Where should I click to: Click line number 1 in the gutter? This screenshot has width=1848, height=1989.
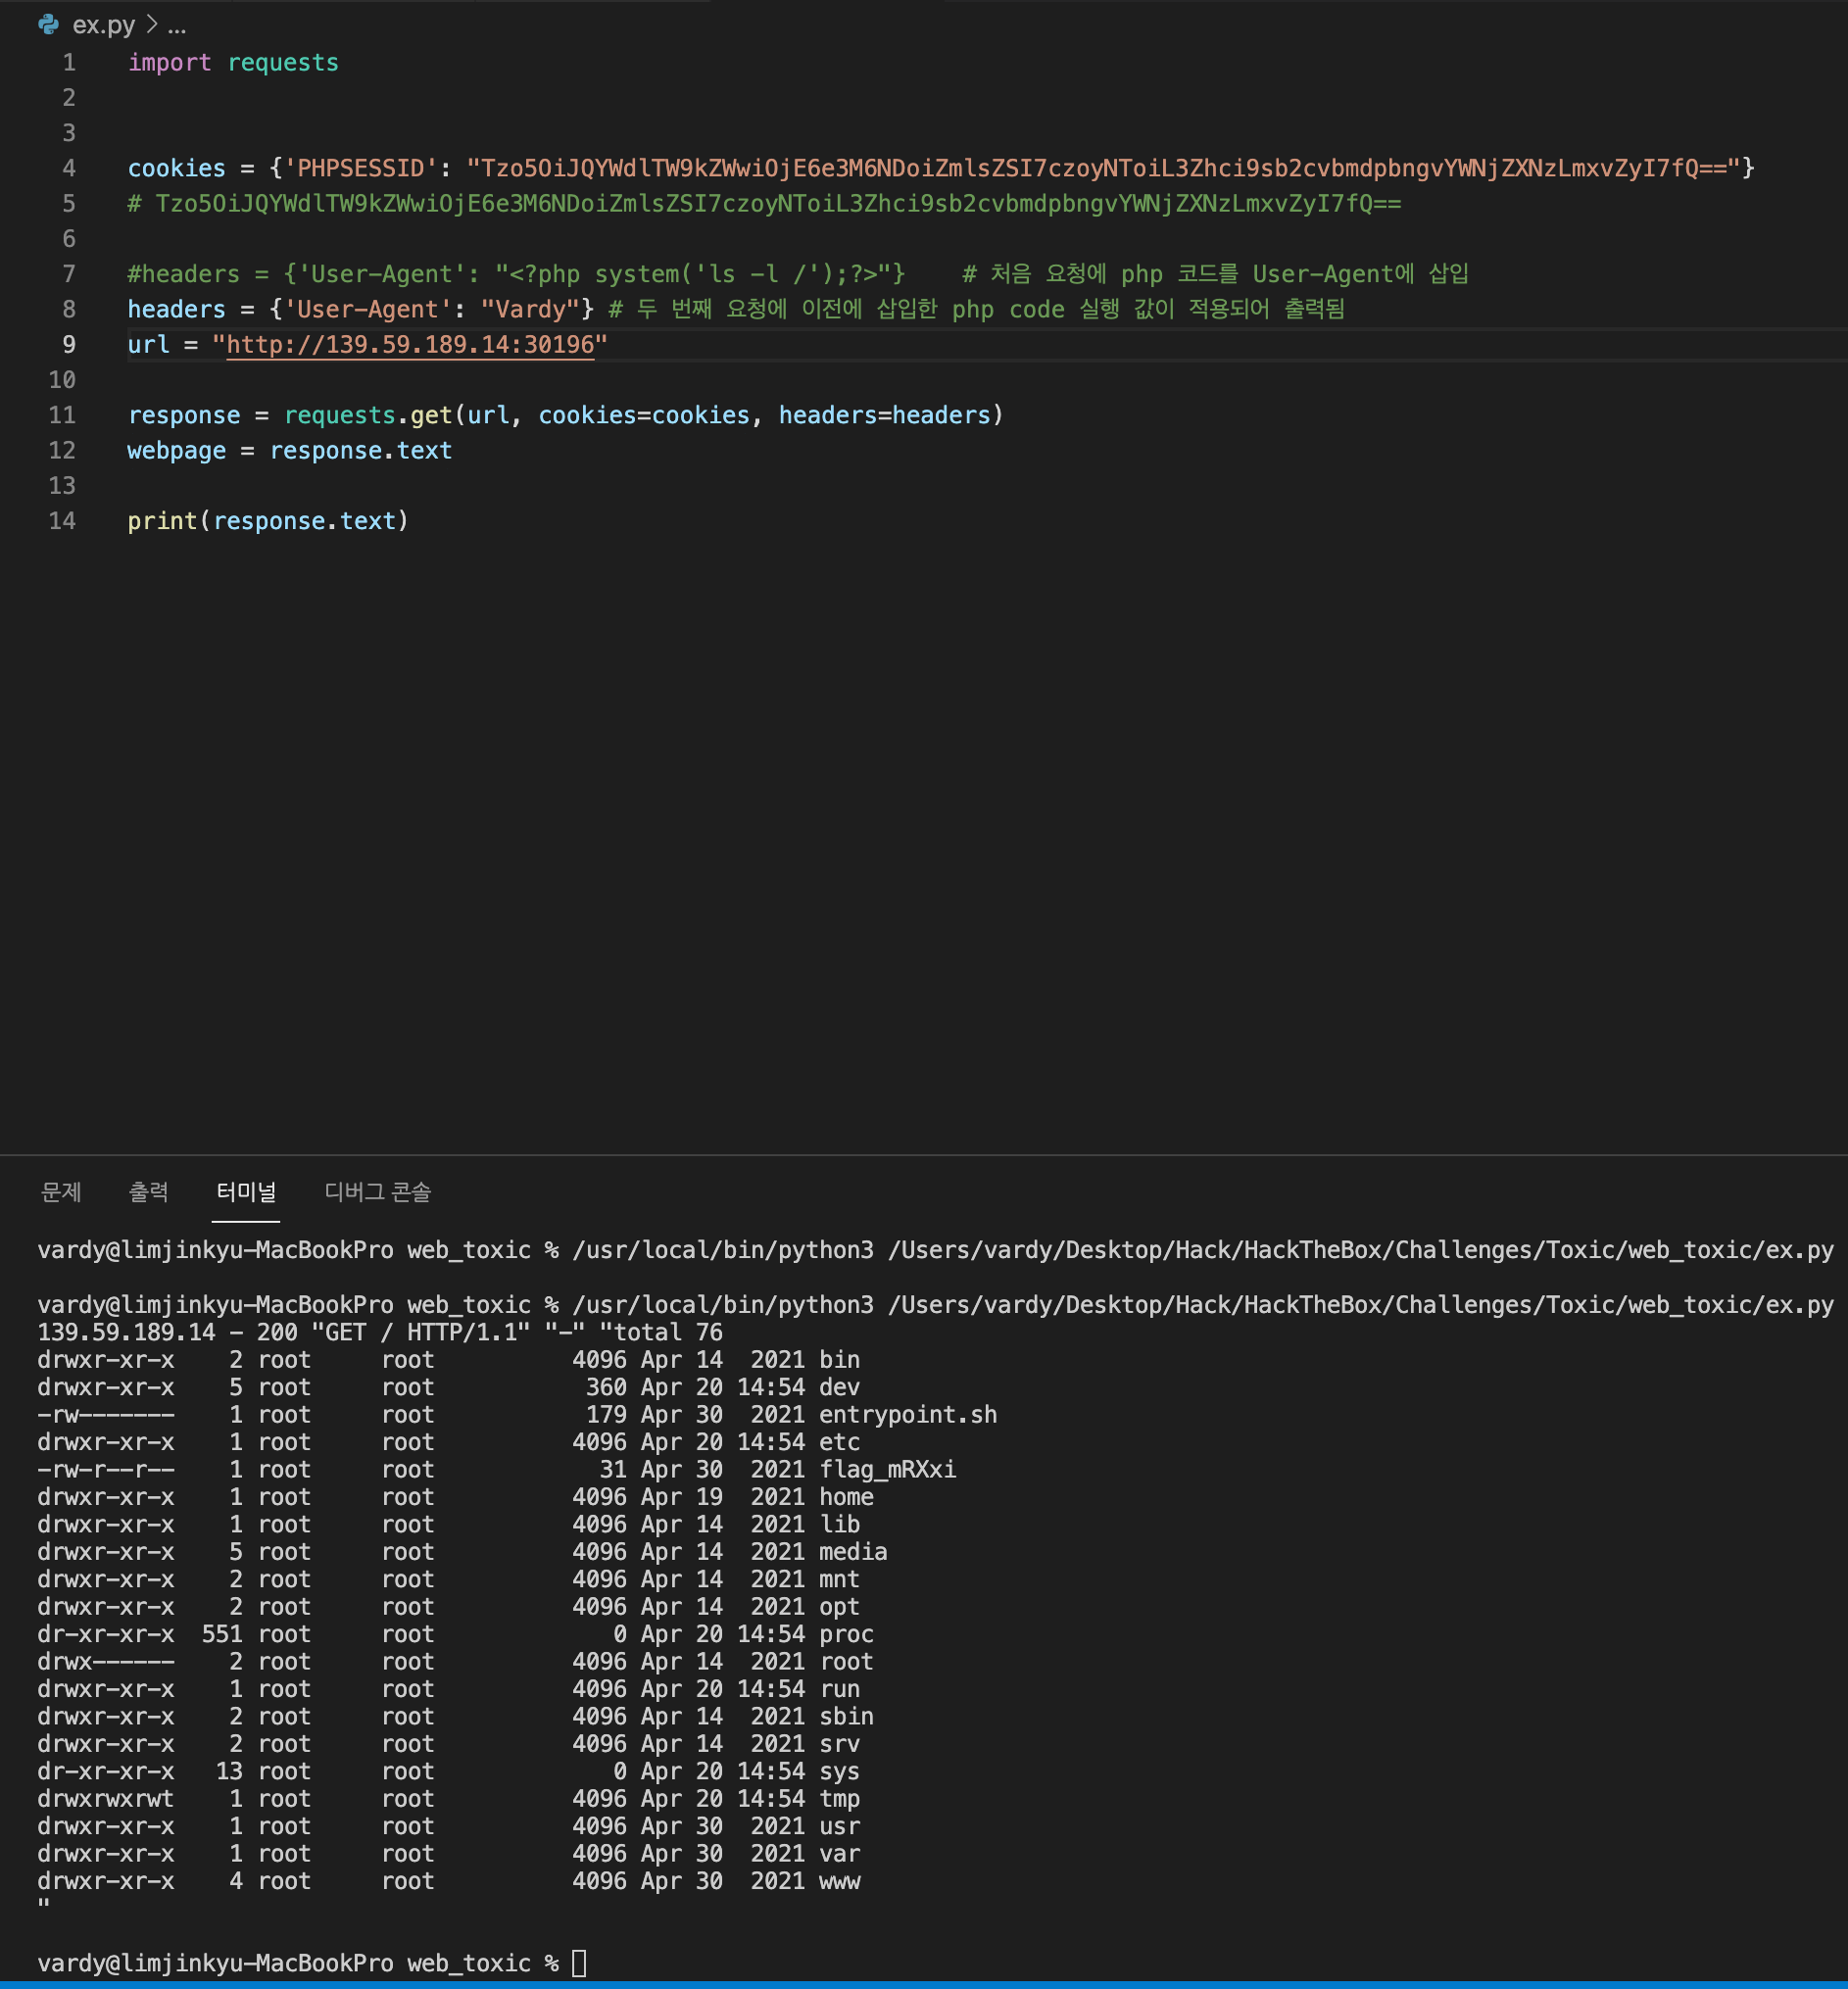(x=69, y=62)
